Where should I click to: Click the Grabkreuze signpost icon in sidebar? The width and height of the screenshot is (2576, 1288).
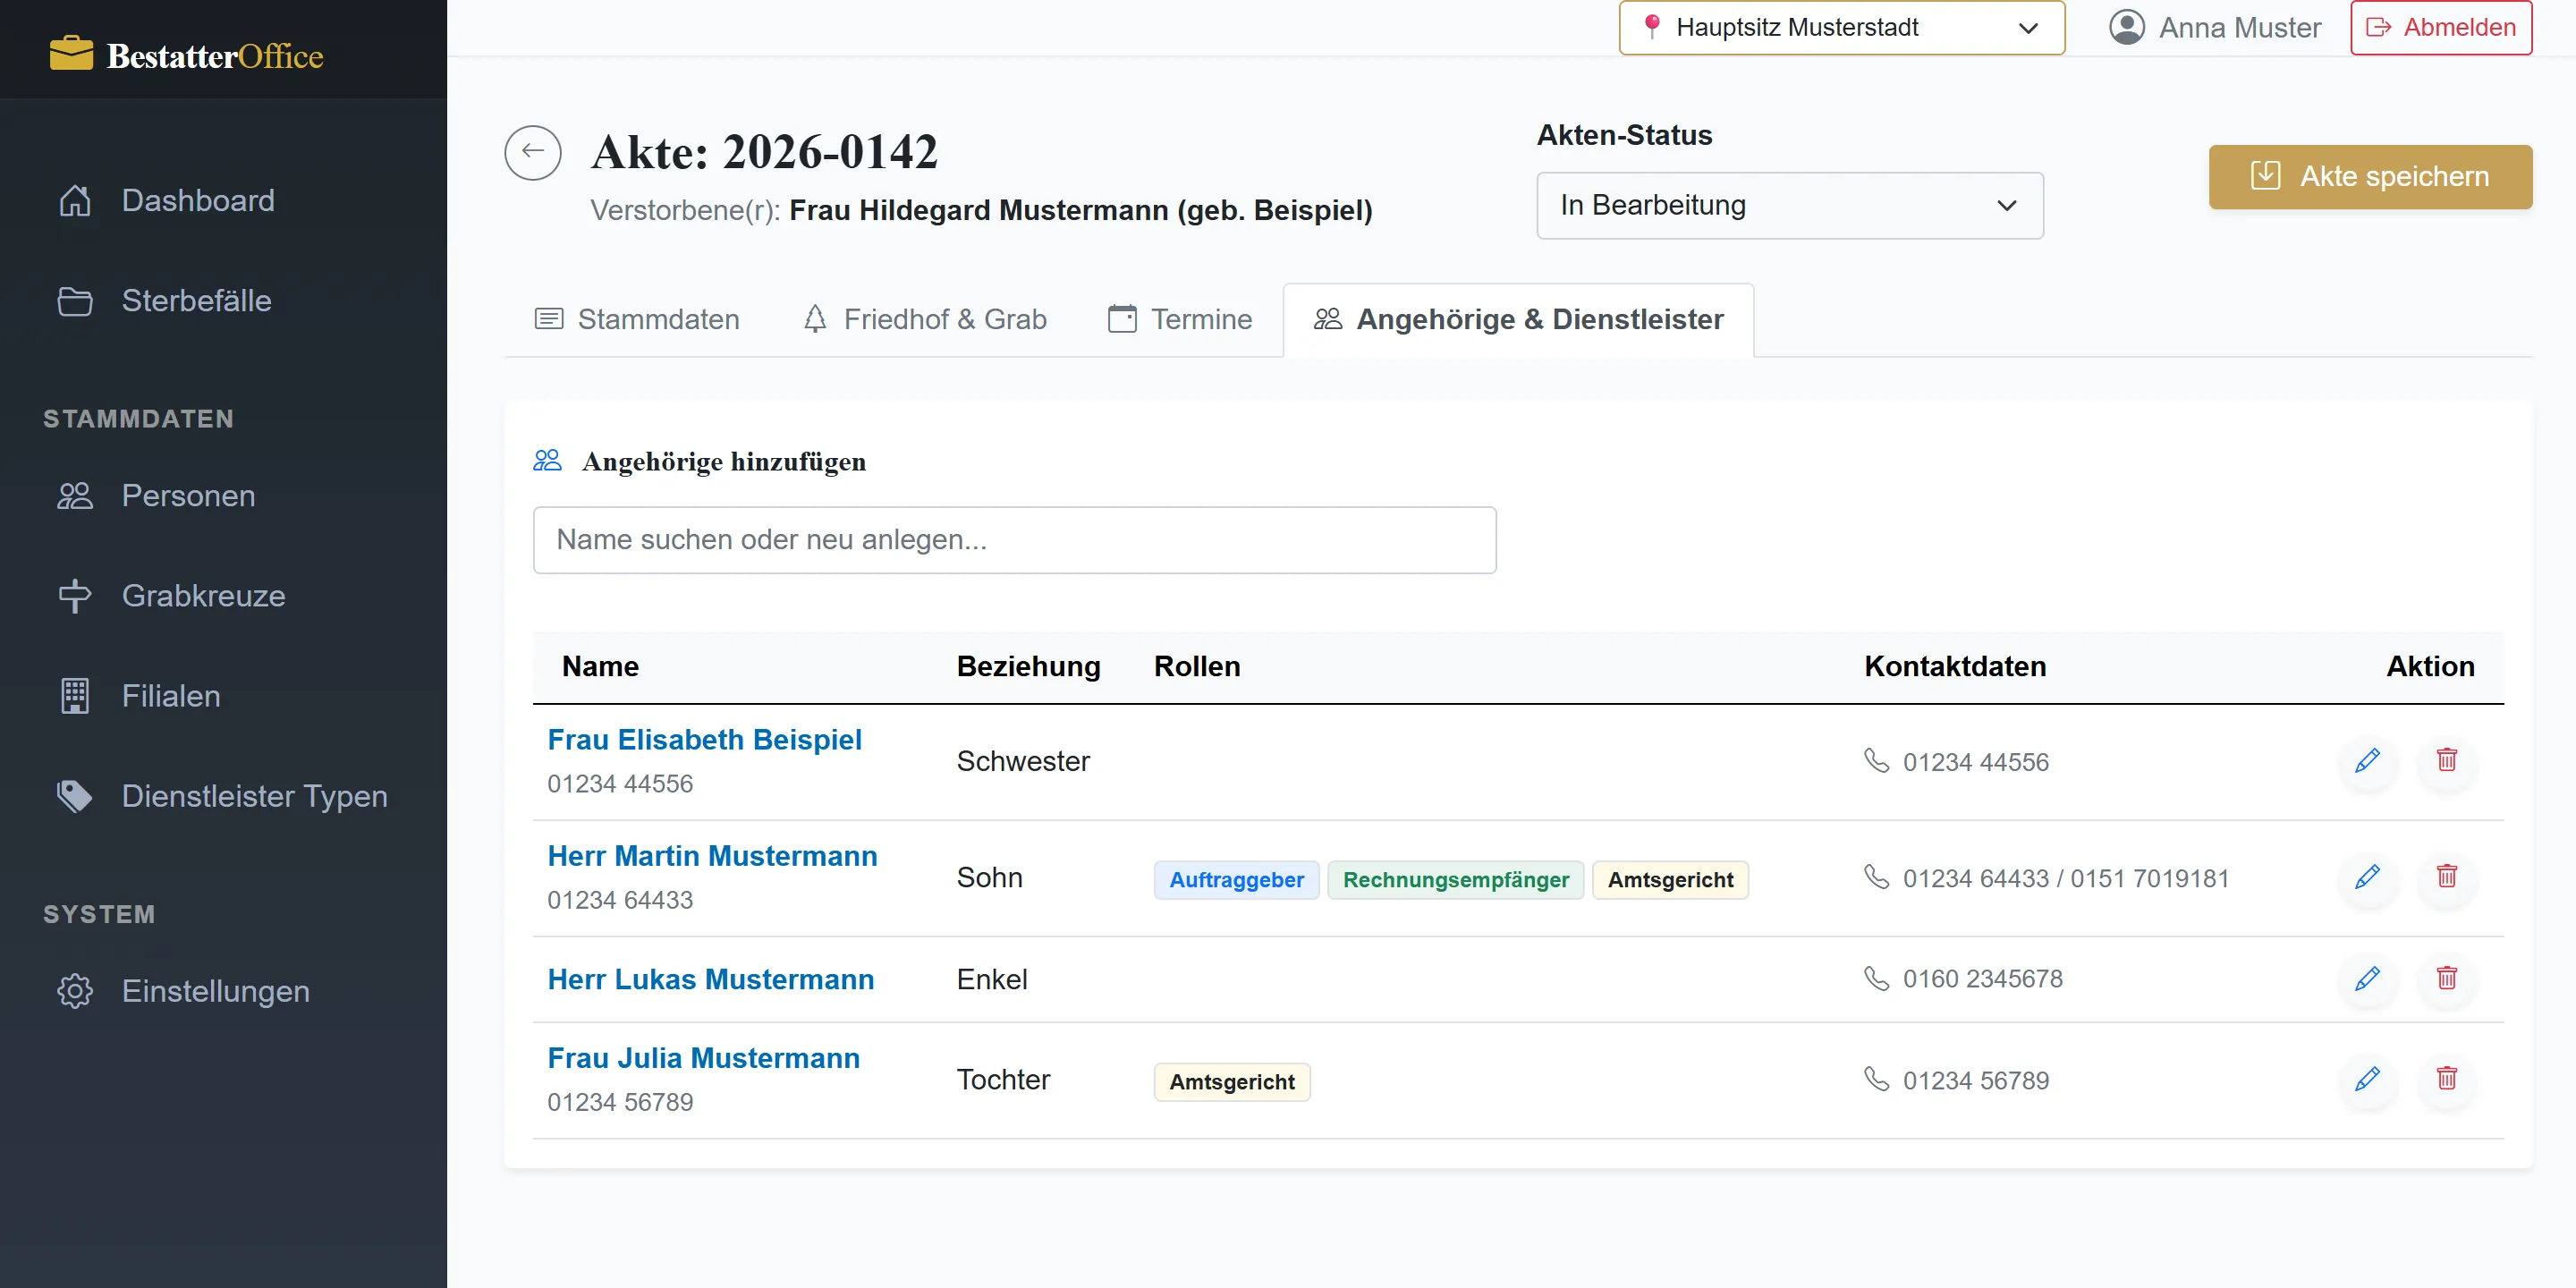click(x=75, y=596)
